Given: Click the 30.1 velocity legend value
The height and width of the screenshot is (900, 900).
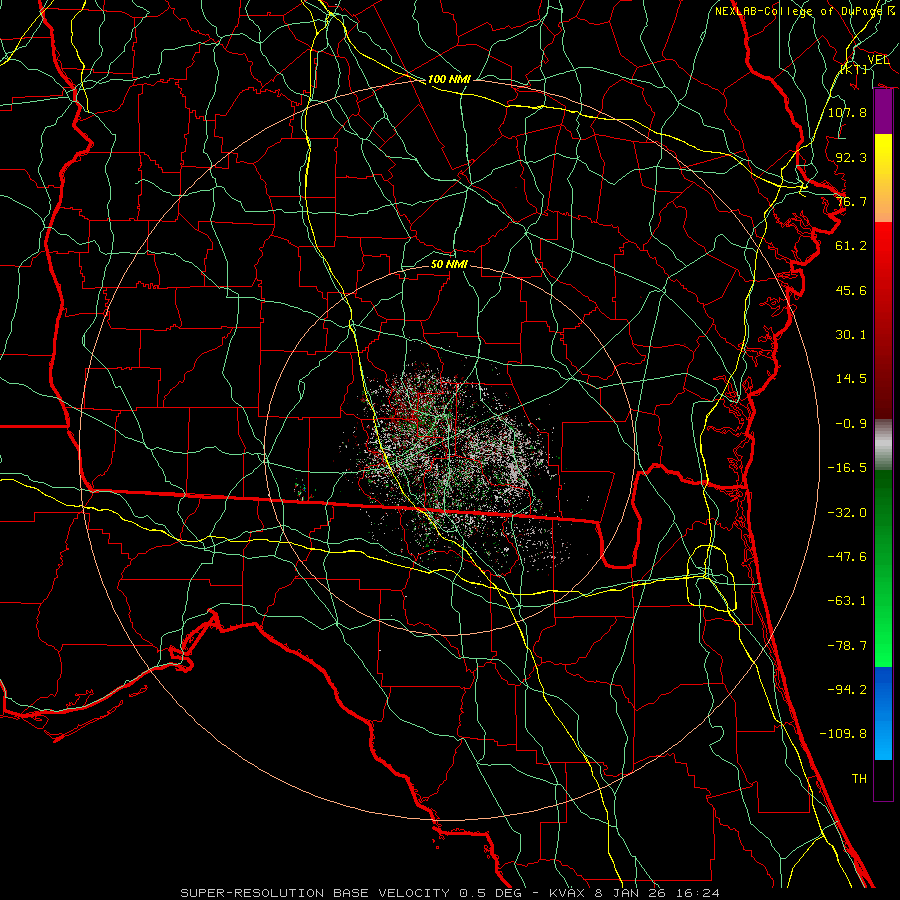Looking at the screenshot, I should (x=851, y=335).
